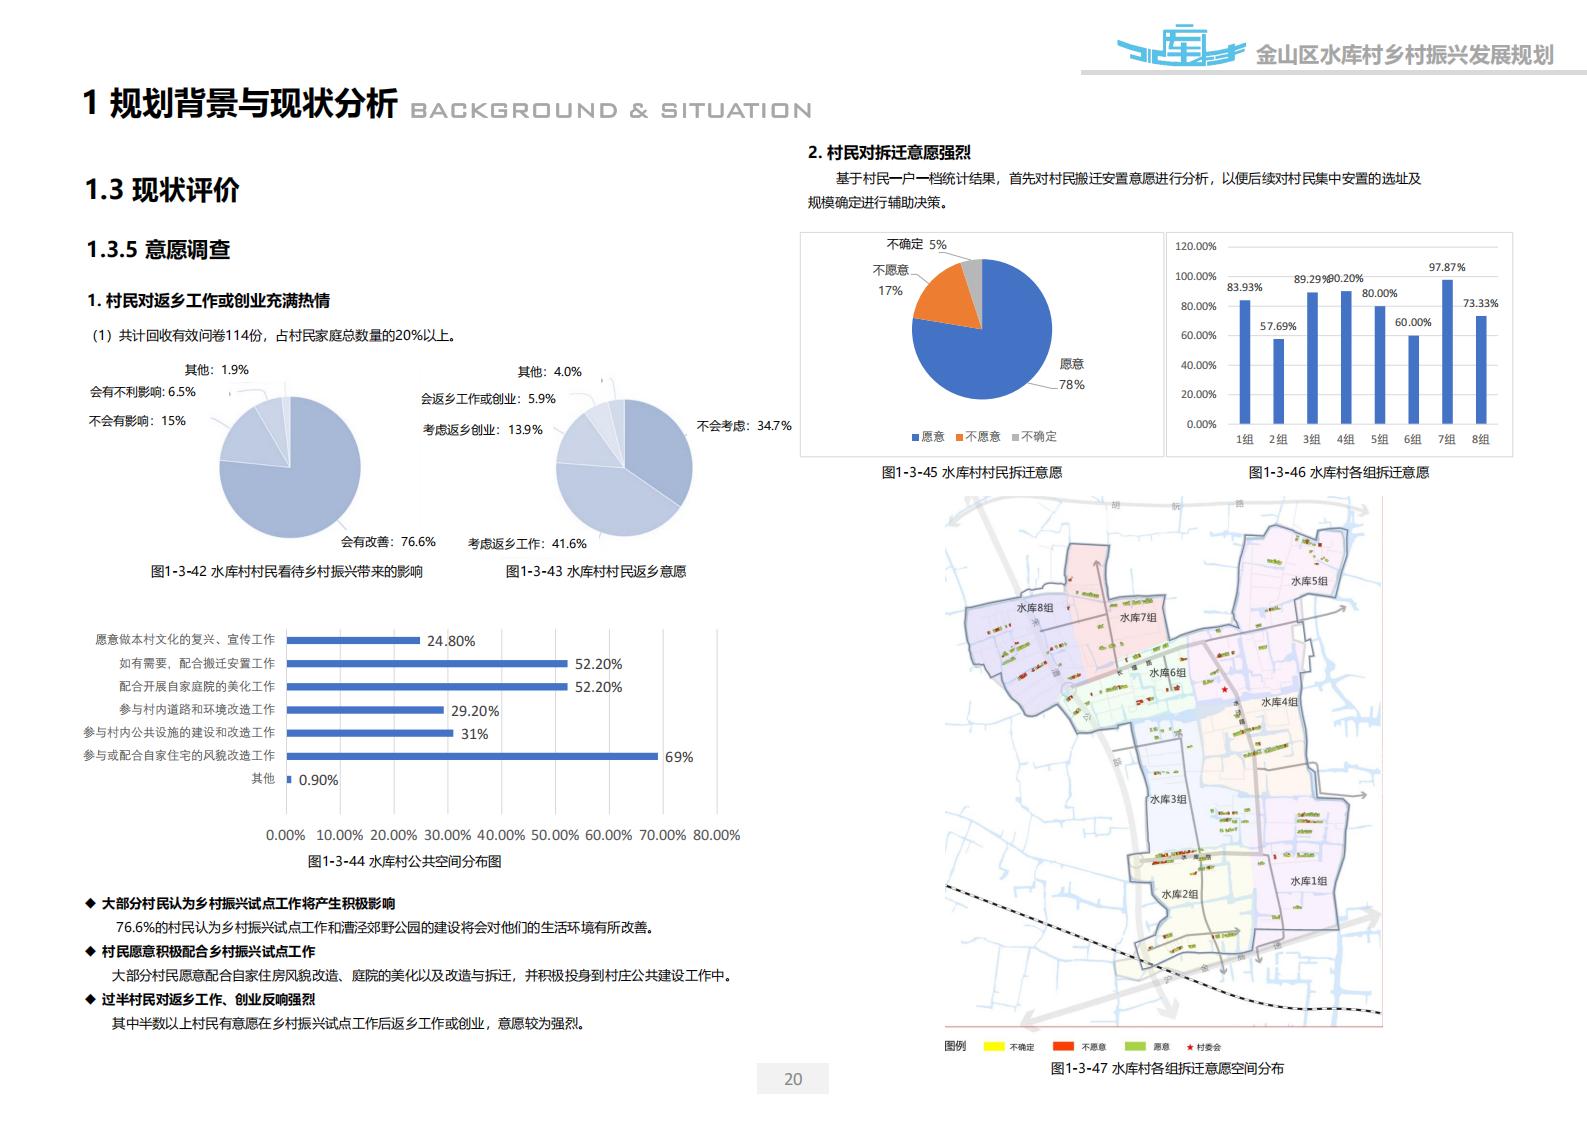Click the red 不愿意 map legend swatch
Viewport: 1587px width, 1123px height.
(1064, 1047)
